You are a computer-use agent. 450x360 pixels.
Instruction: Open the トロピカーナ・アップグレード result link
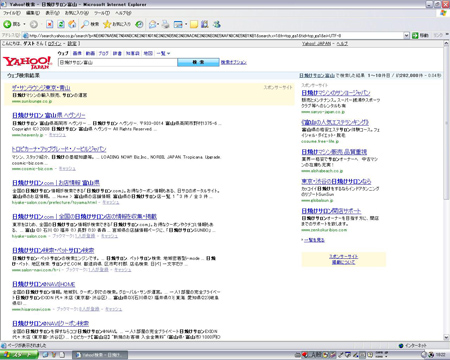tap(59, 149)
